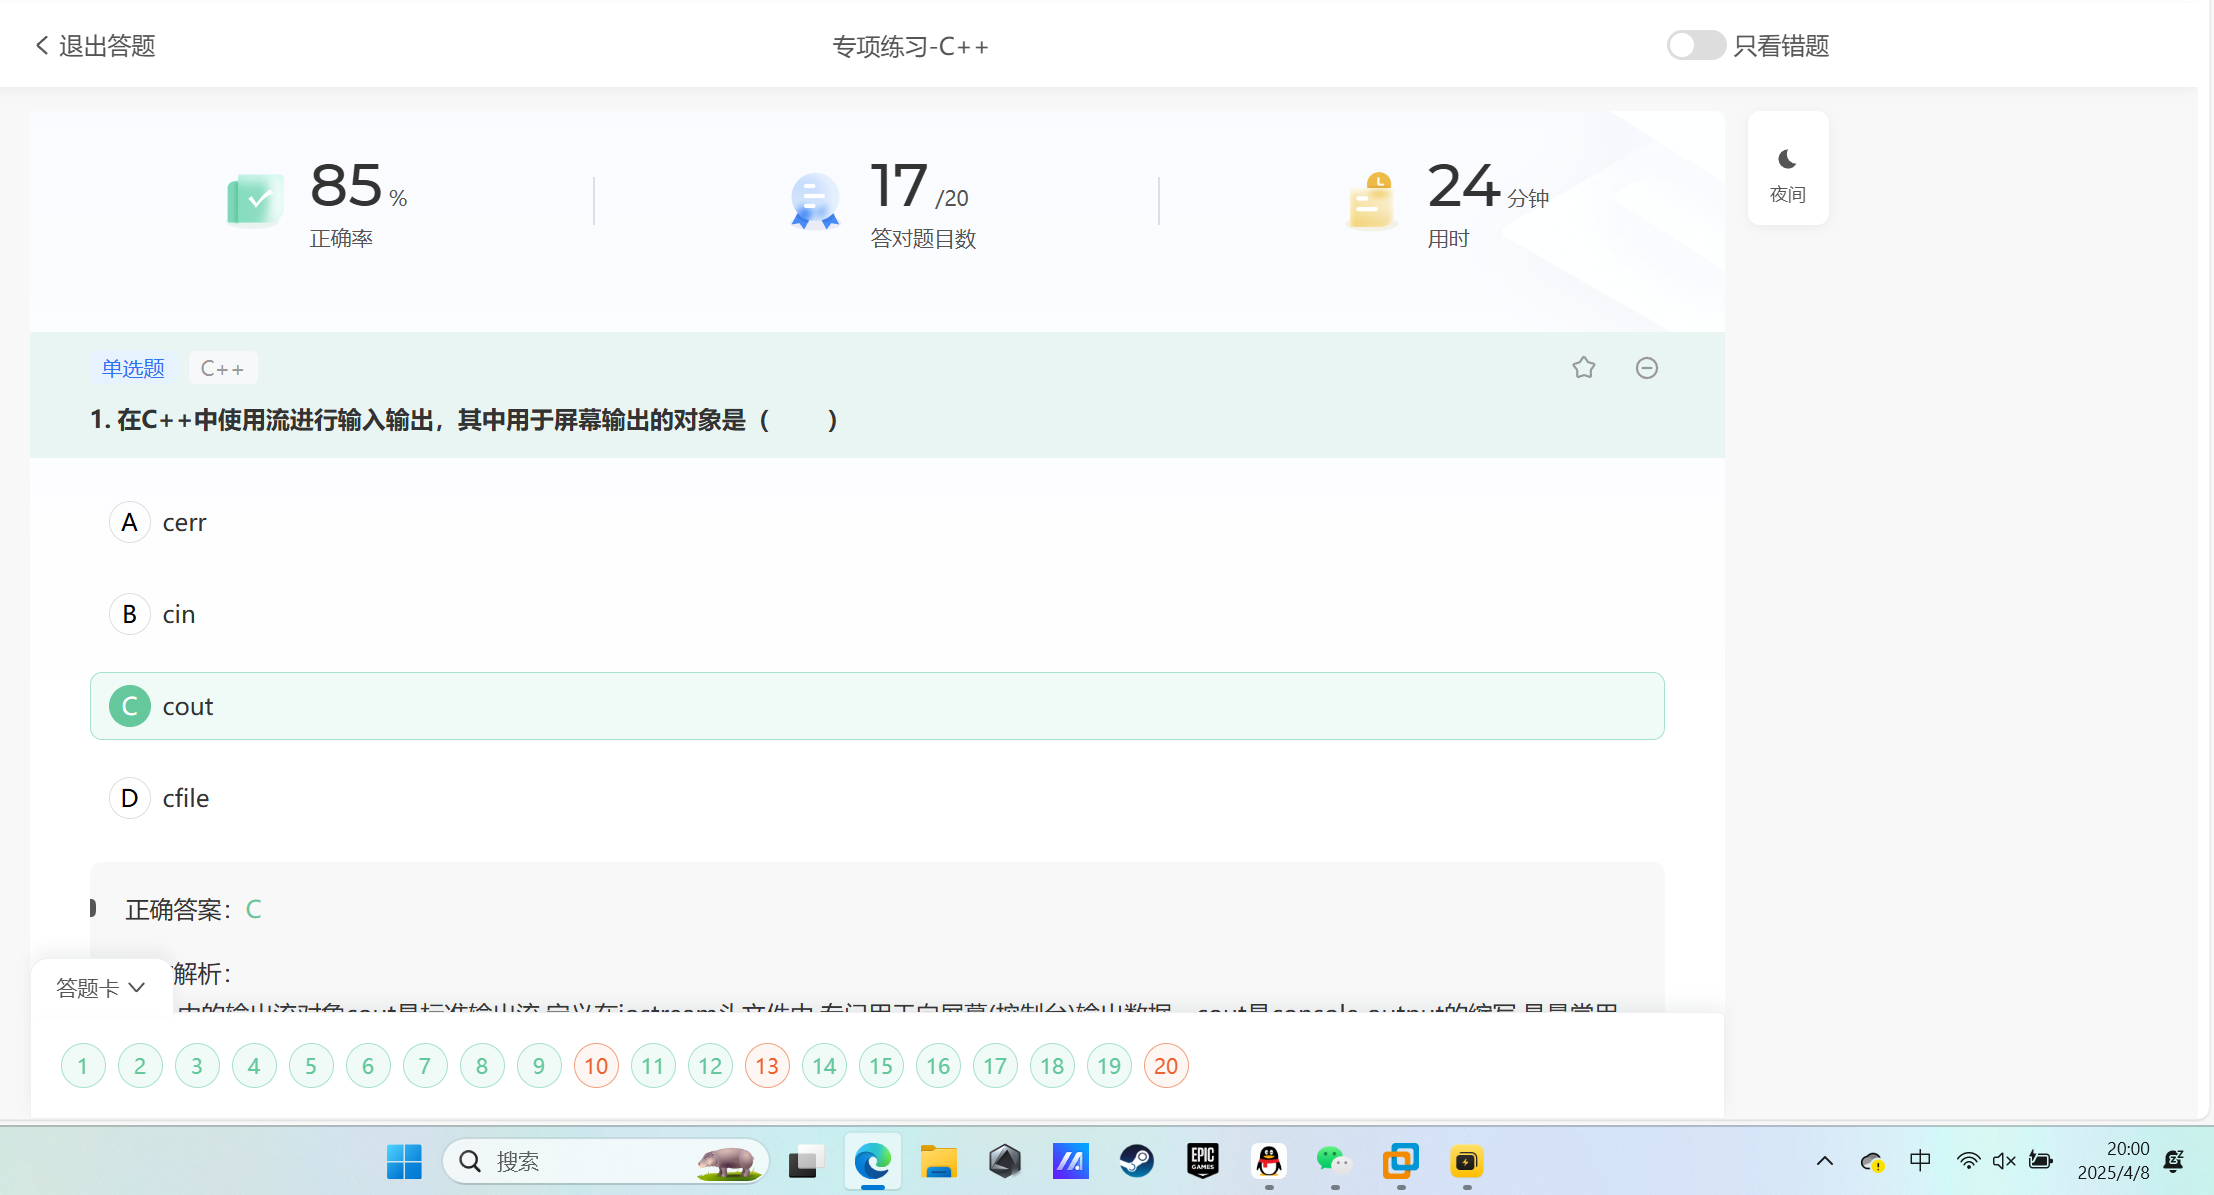Collapse the 答题卡 panel
Screen dimensions: 2214x1195
pos(100,988)
